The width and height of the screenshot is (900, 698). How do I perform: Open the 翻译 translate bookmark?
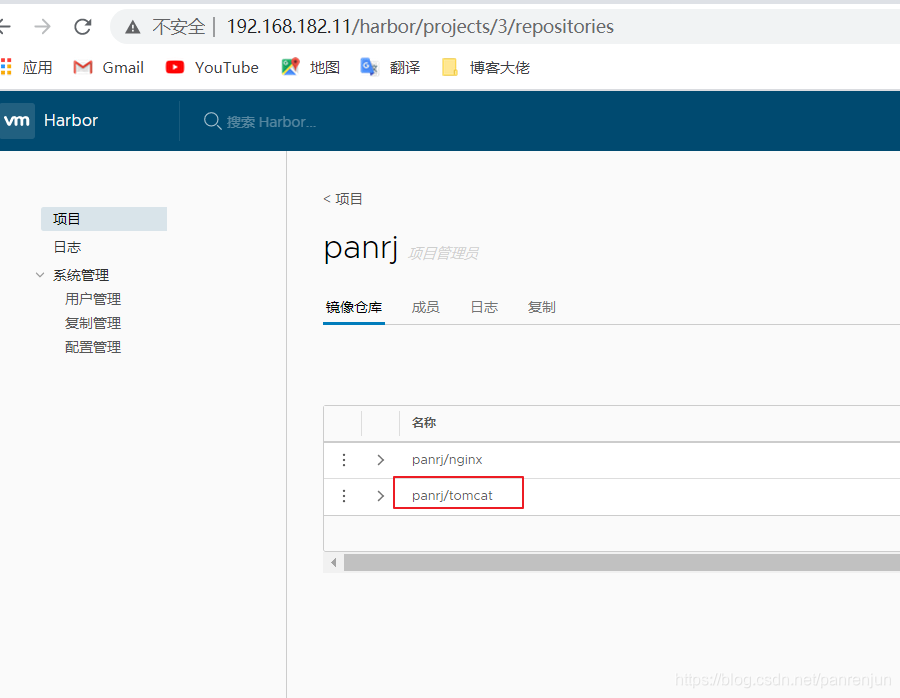[390, 68]
